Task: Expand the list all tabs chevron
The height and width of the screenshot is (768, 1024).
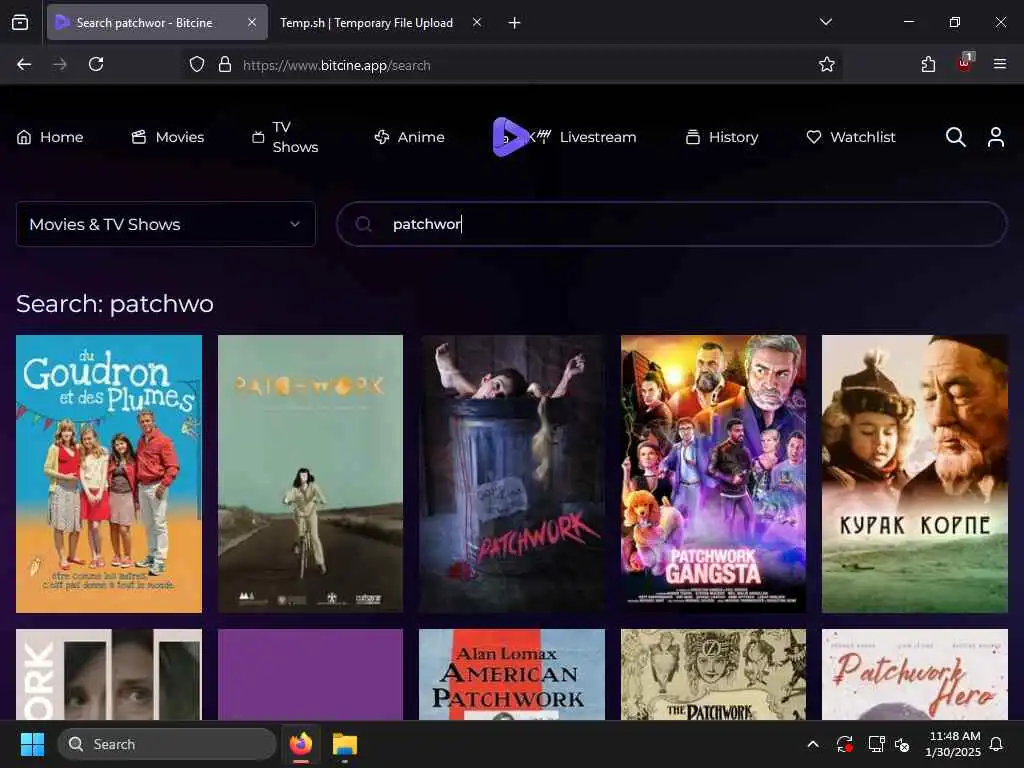Action: pyautogui.click(x=825, y=22)
